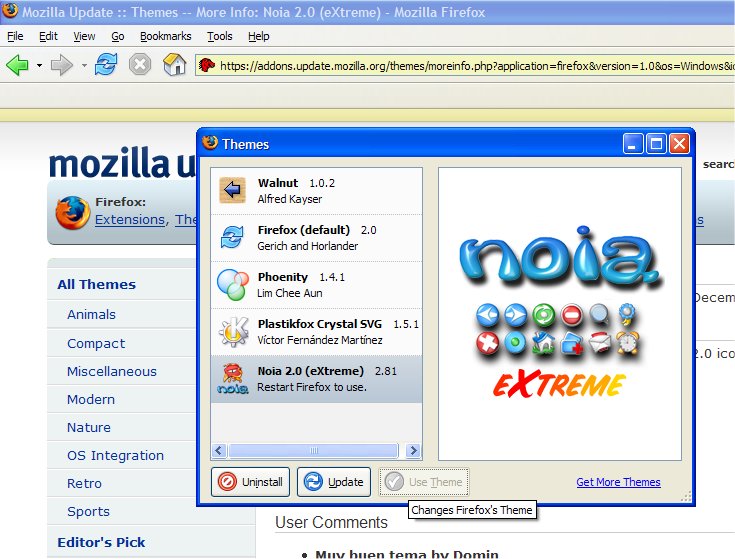The image size is (735, 559).
Task: Click into the URL address bar
Action: (465, 66)
